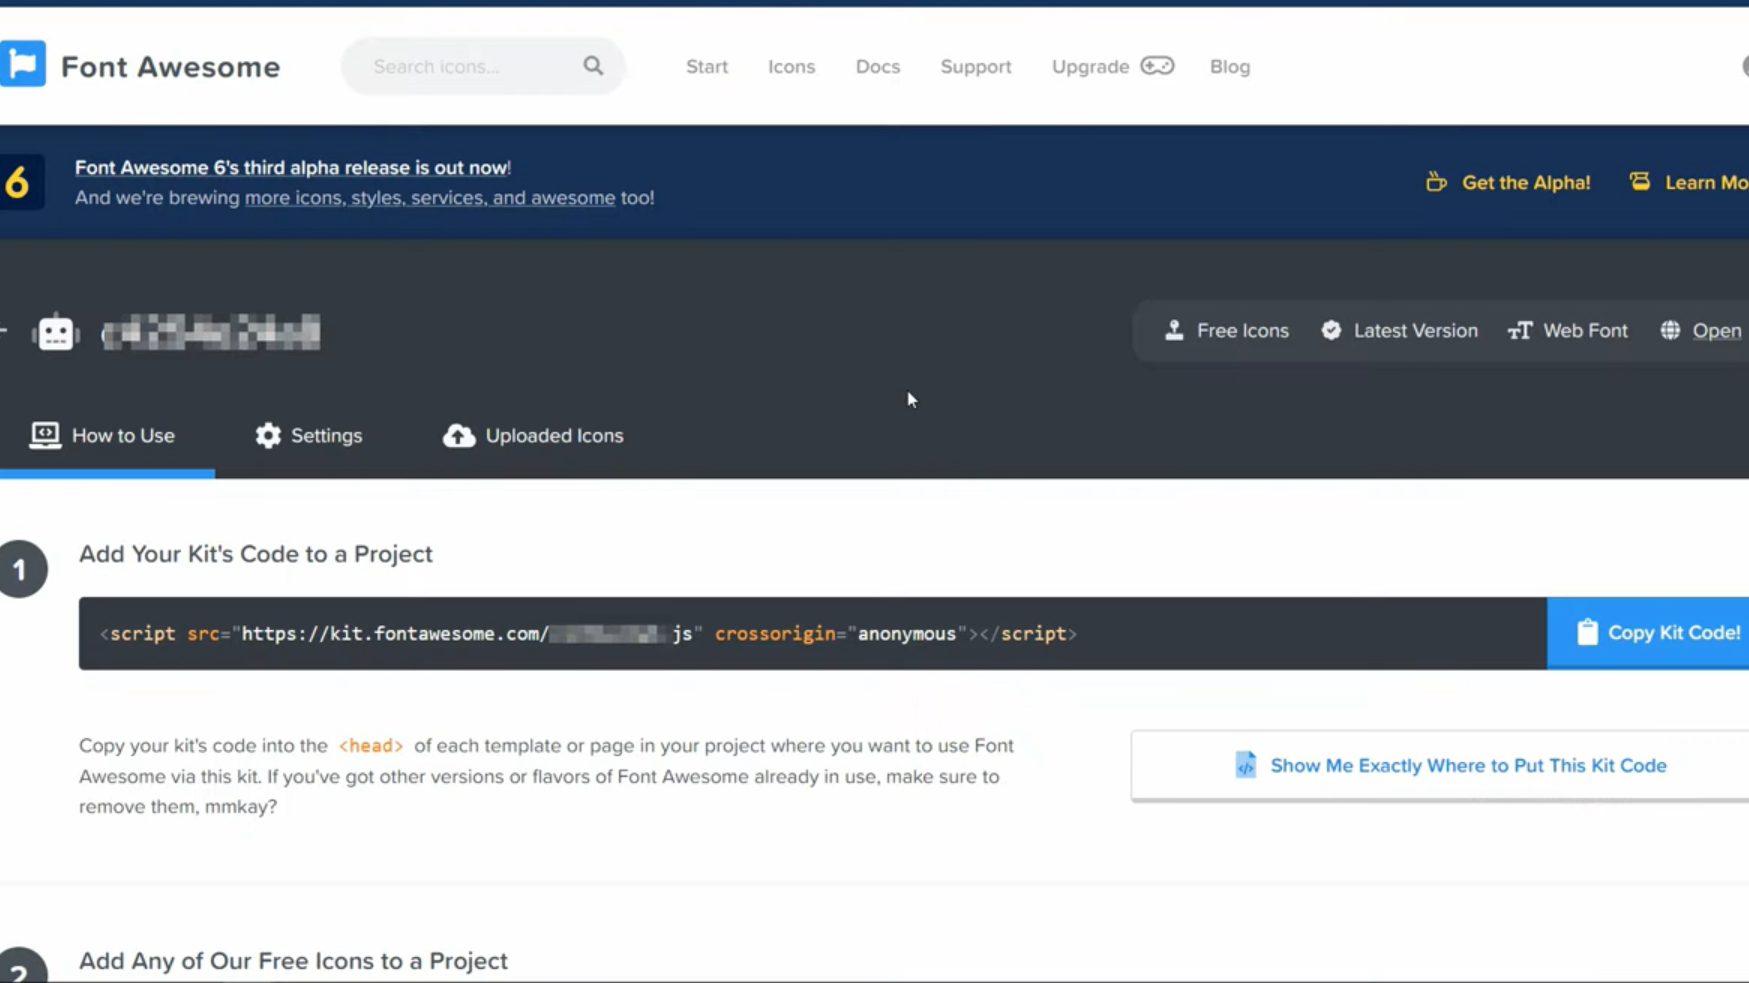1749x983 pixels.
Task: Click the orange <head> tag text
Action: [371, 746]
